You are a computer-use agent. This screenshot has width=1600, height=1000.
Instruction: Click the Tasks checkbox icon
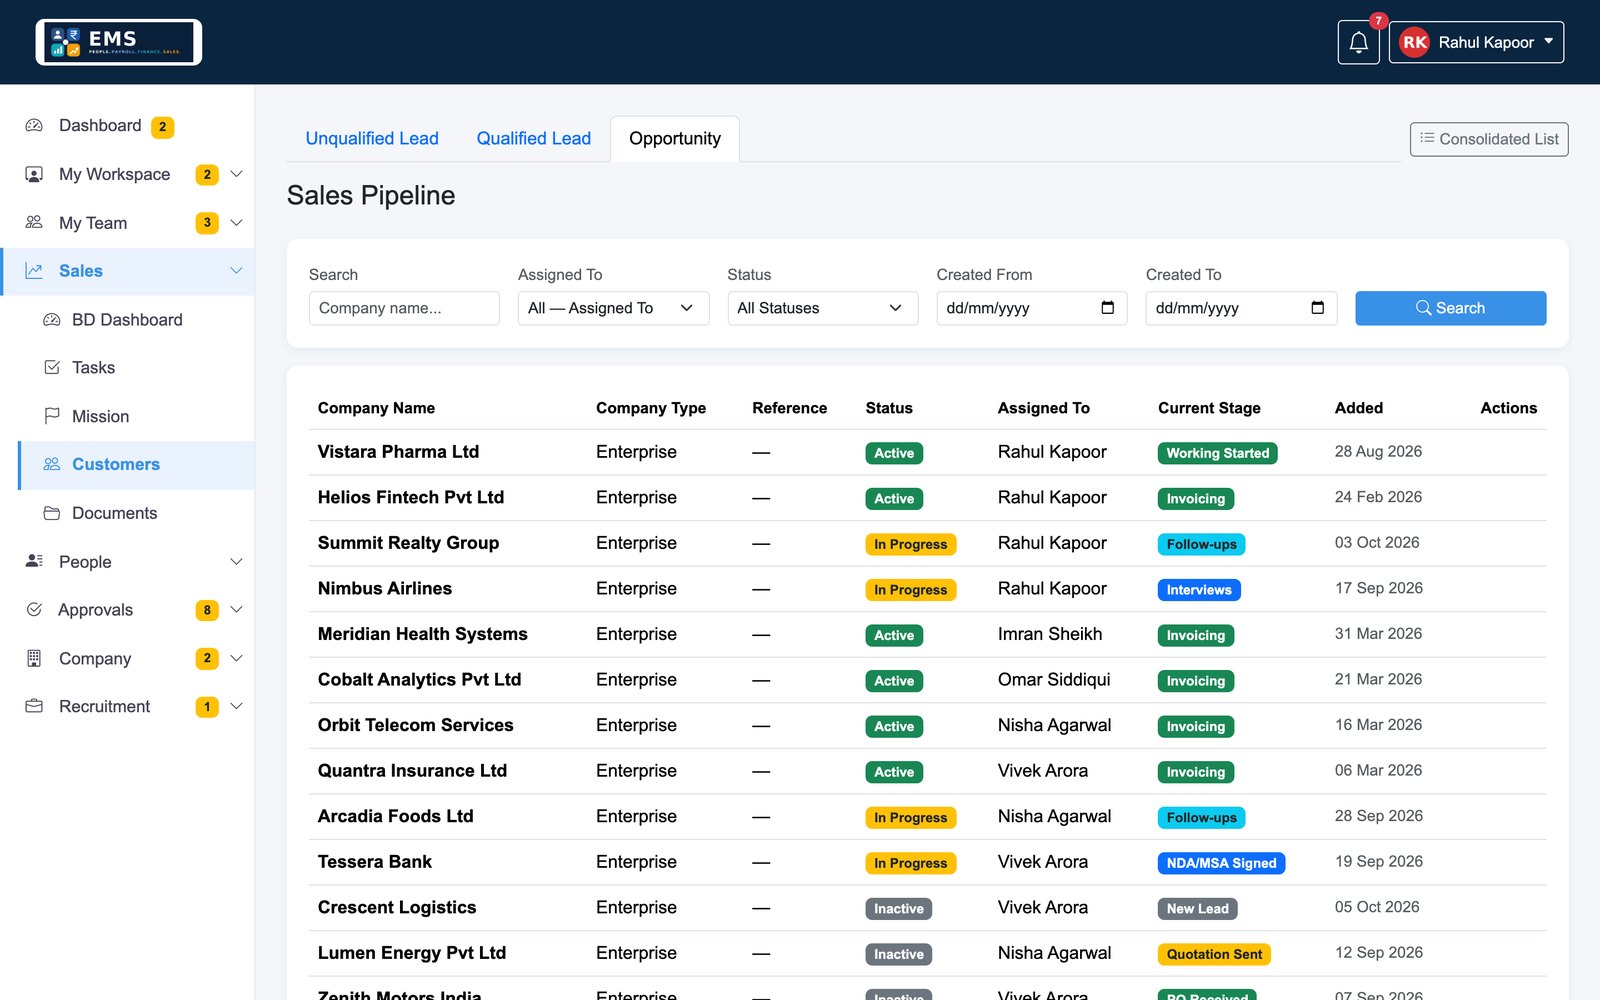coord(52,367)
